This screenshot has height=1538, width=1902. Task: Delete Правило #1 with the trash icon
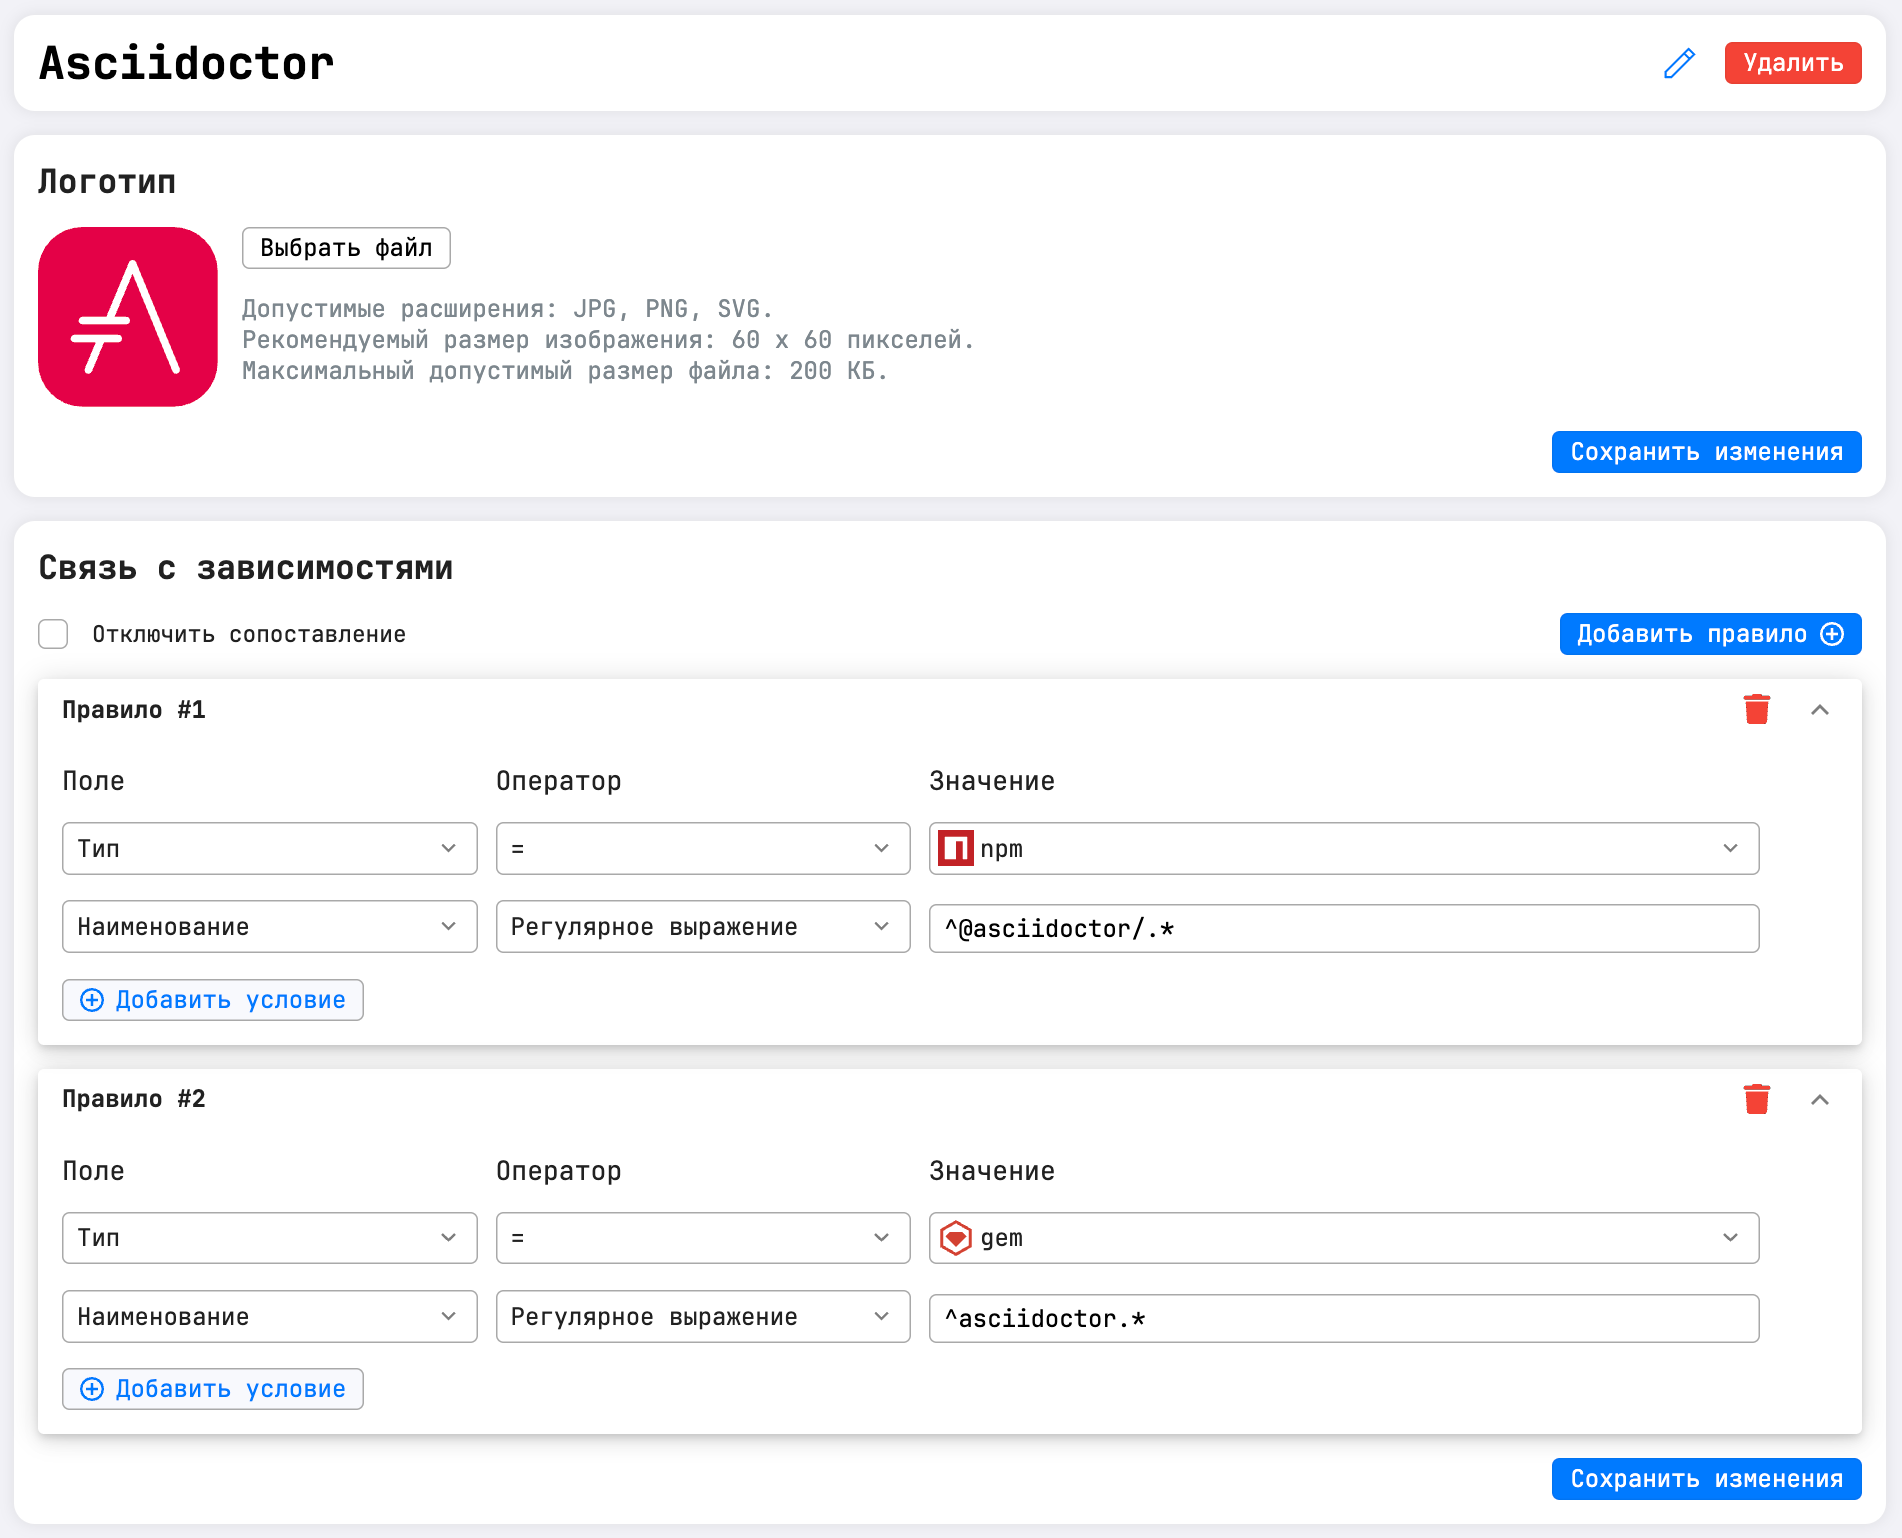coord(1757,709)
